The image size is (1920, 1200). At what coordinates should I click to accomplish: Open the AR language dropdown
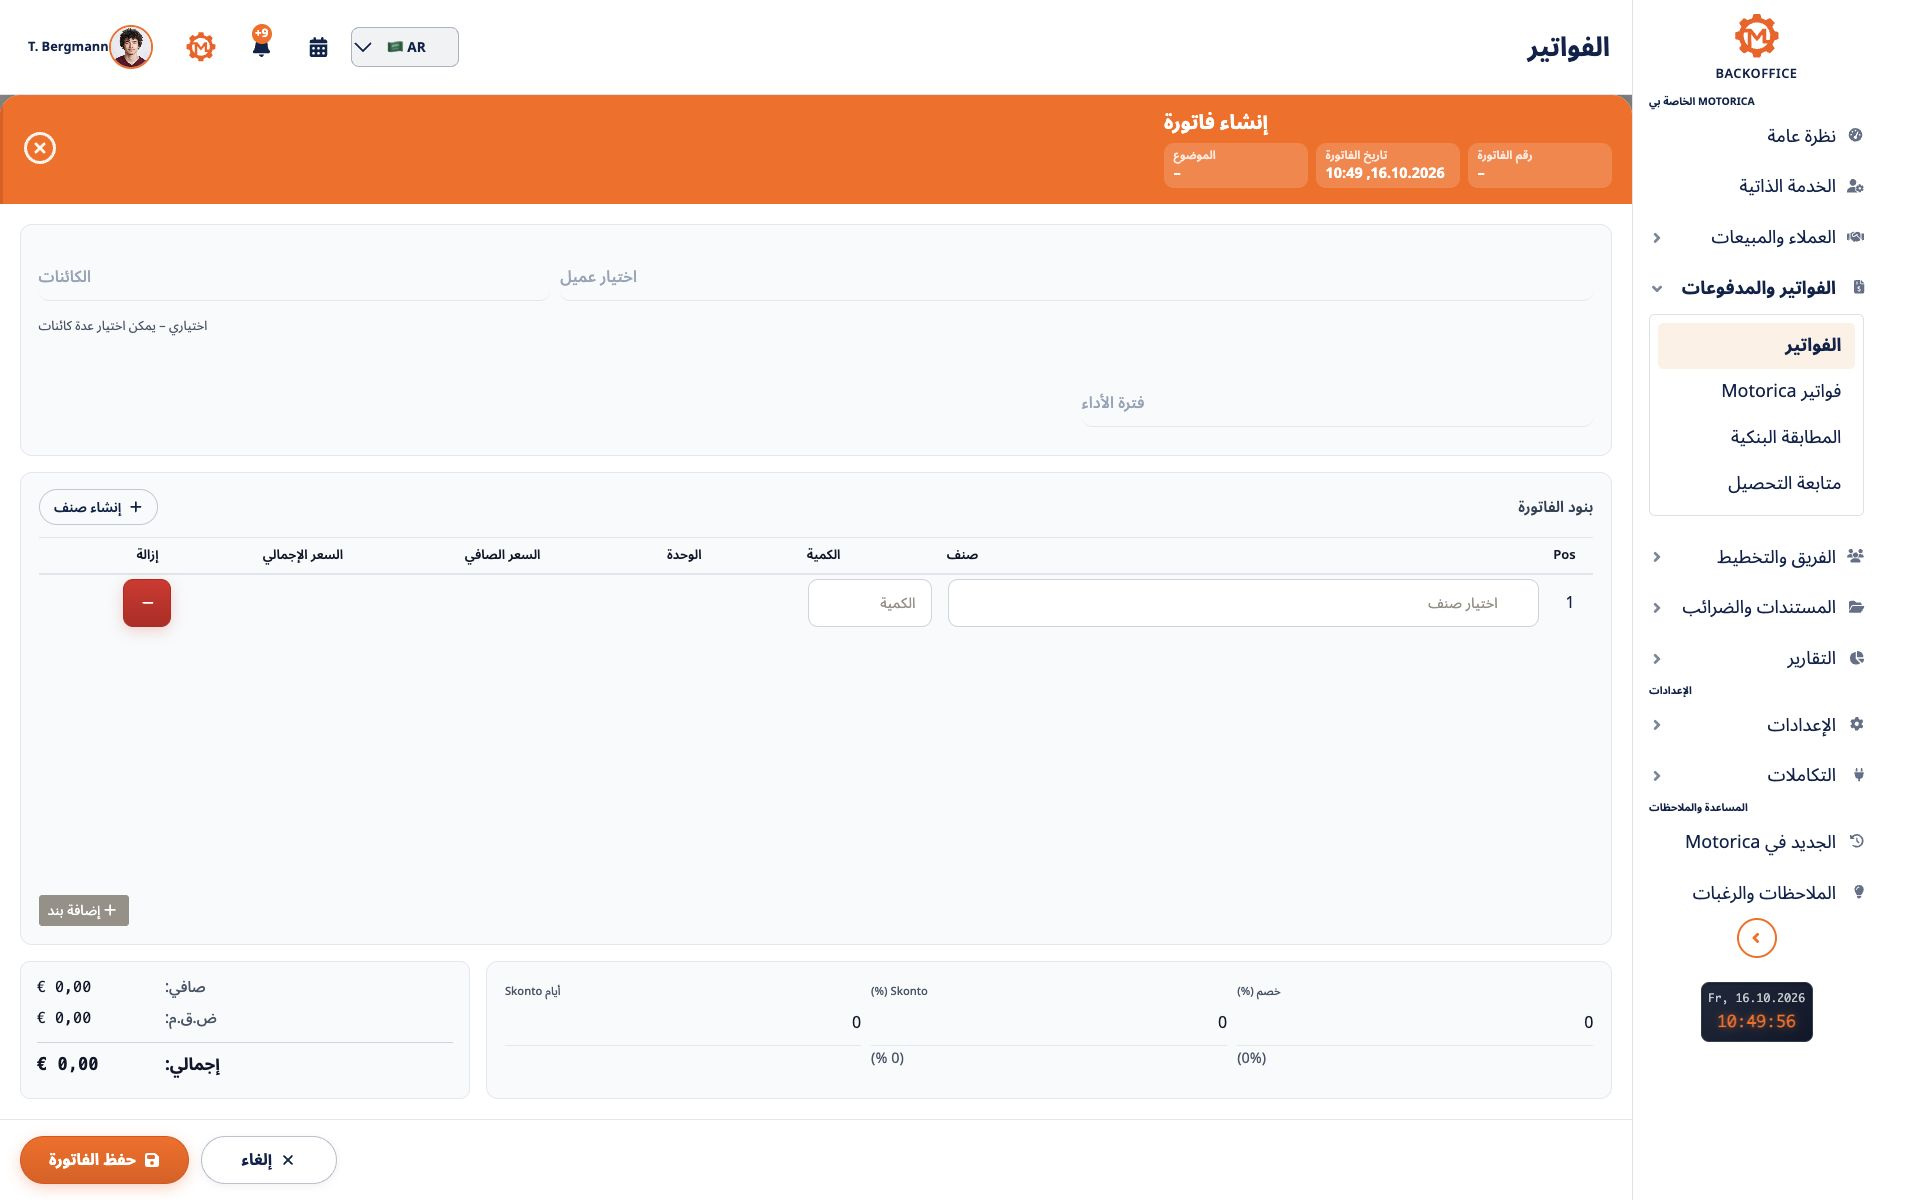[x=405, y=47]
